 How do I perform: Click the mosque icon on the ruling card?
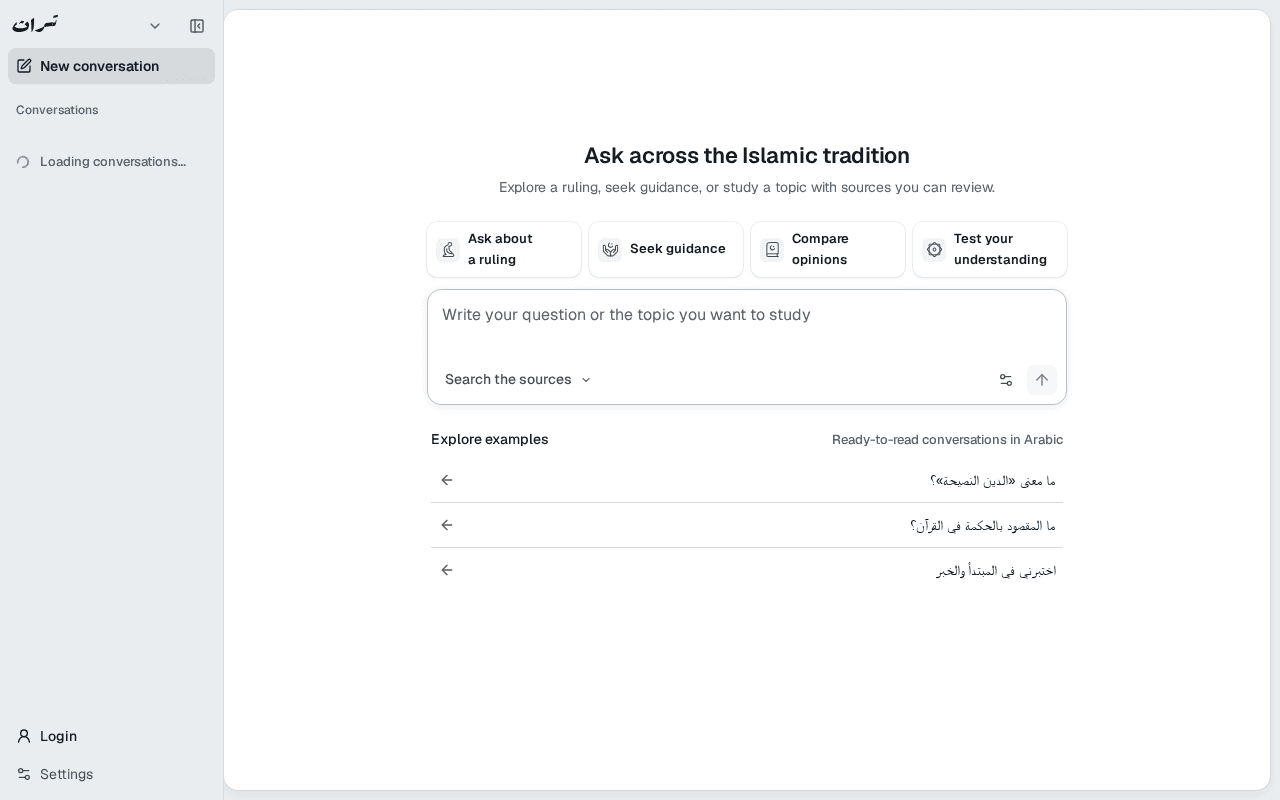pyautogui.click(x=448, y=250)
